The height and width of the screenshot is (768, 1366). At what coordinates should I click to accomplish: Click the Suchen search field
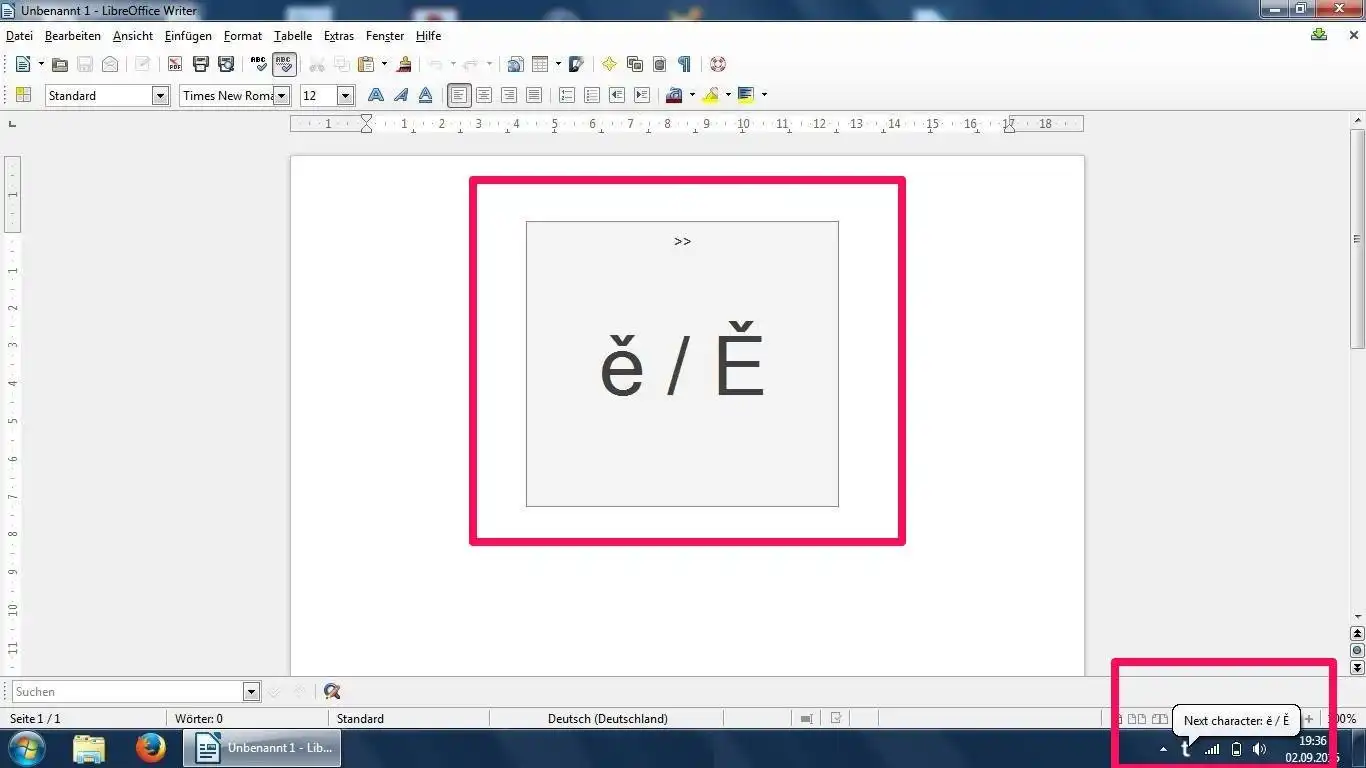pos(127,692)
